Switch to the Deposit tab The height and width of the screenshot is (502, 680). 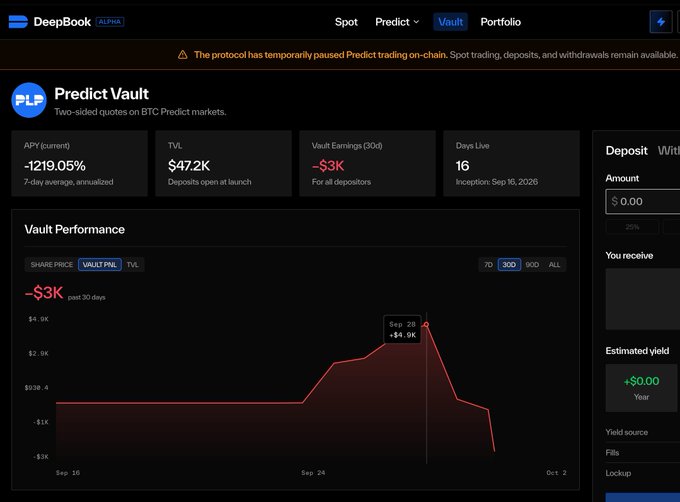(626, 150)
